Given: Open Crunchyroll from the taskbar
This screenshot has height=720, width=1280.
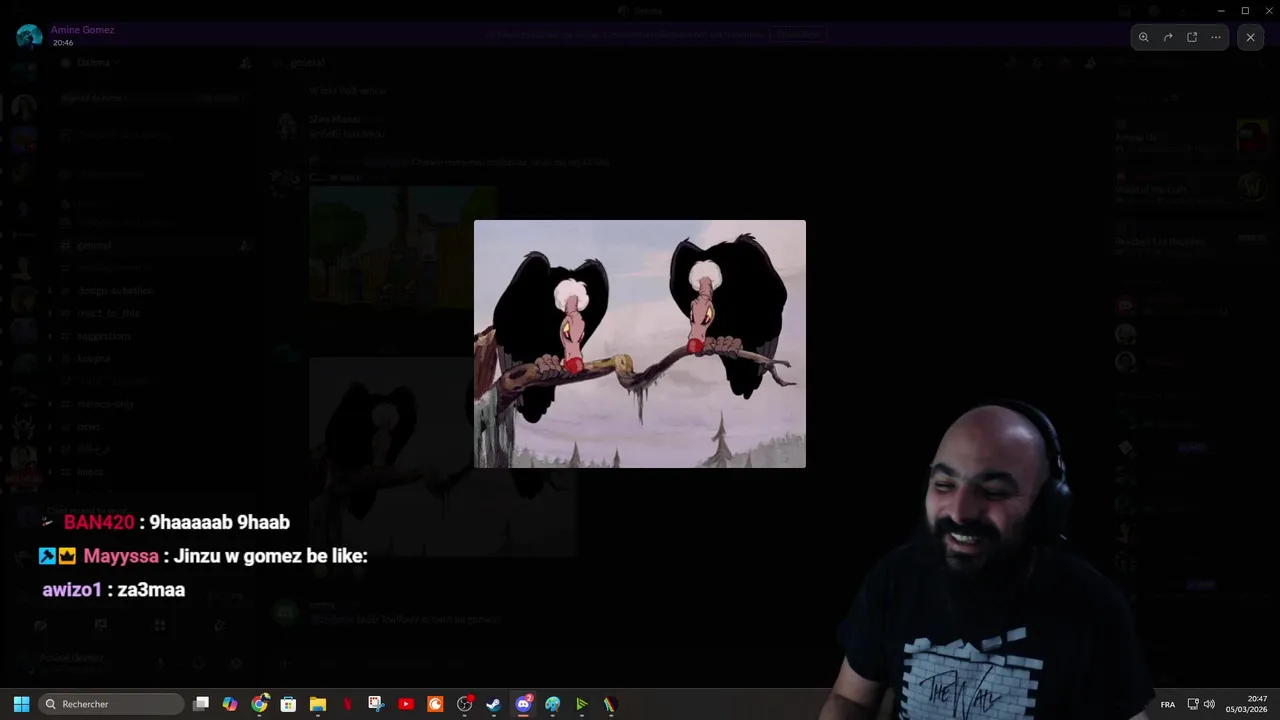Looking at the screenshot, I should pos(435,704).
